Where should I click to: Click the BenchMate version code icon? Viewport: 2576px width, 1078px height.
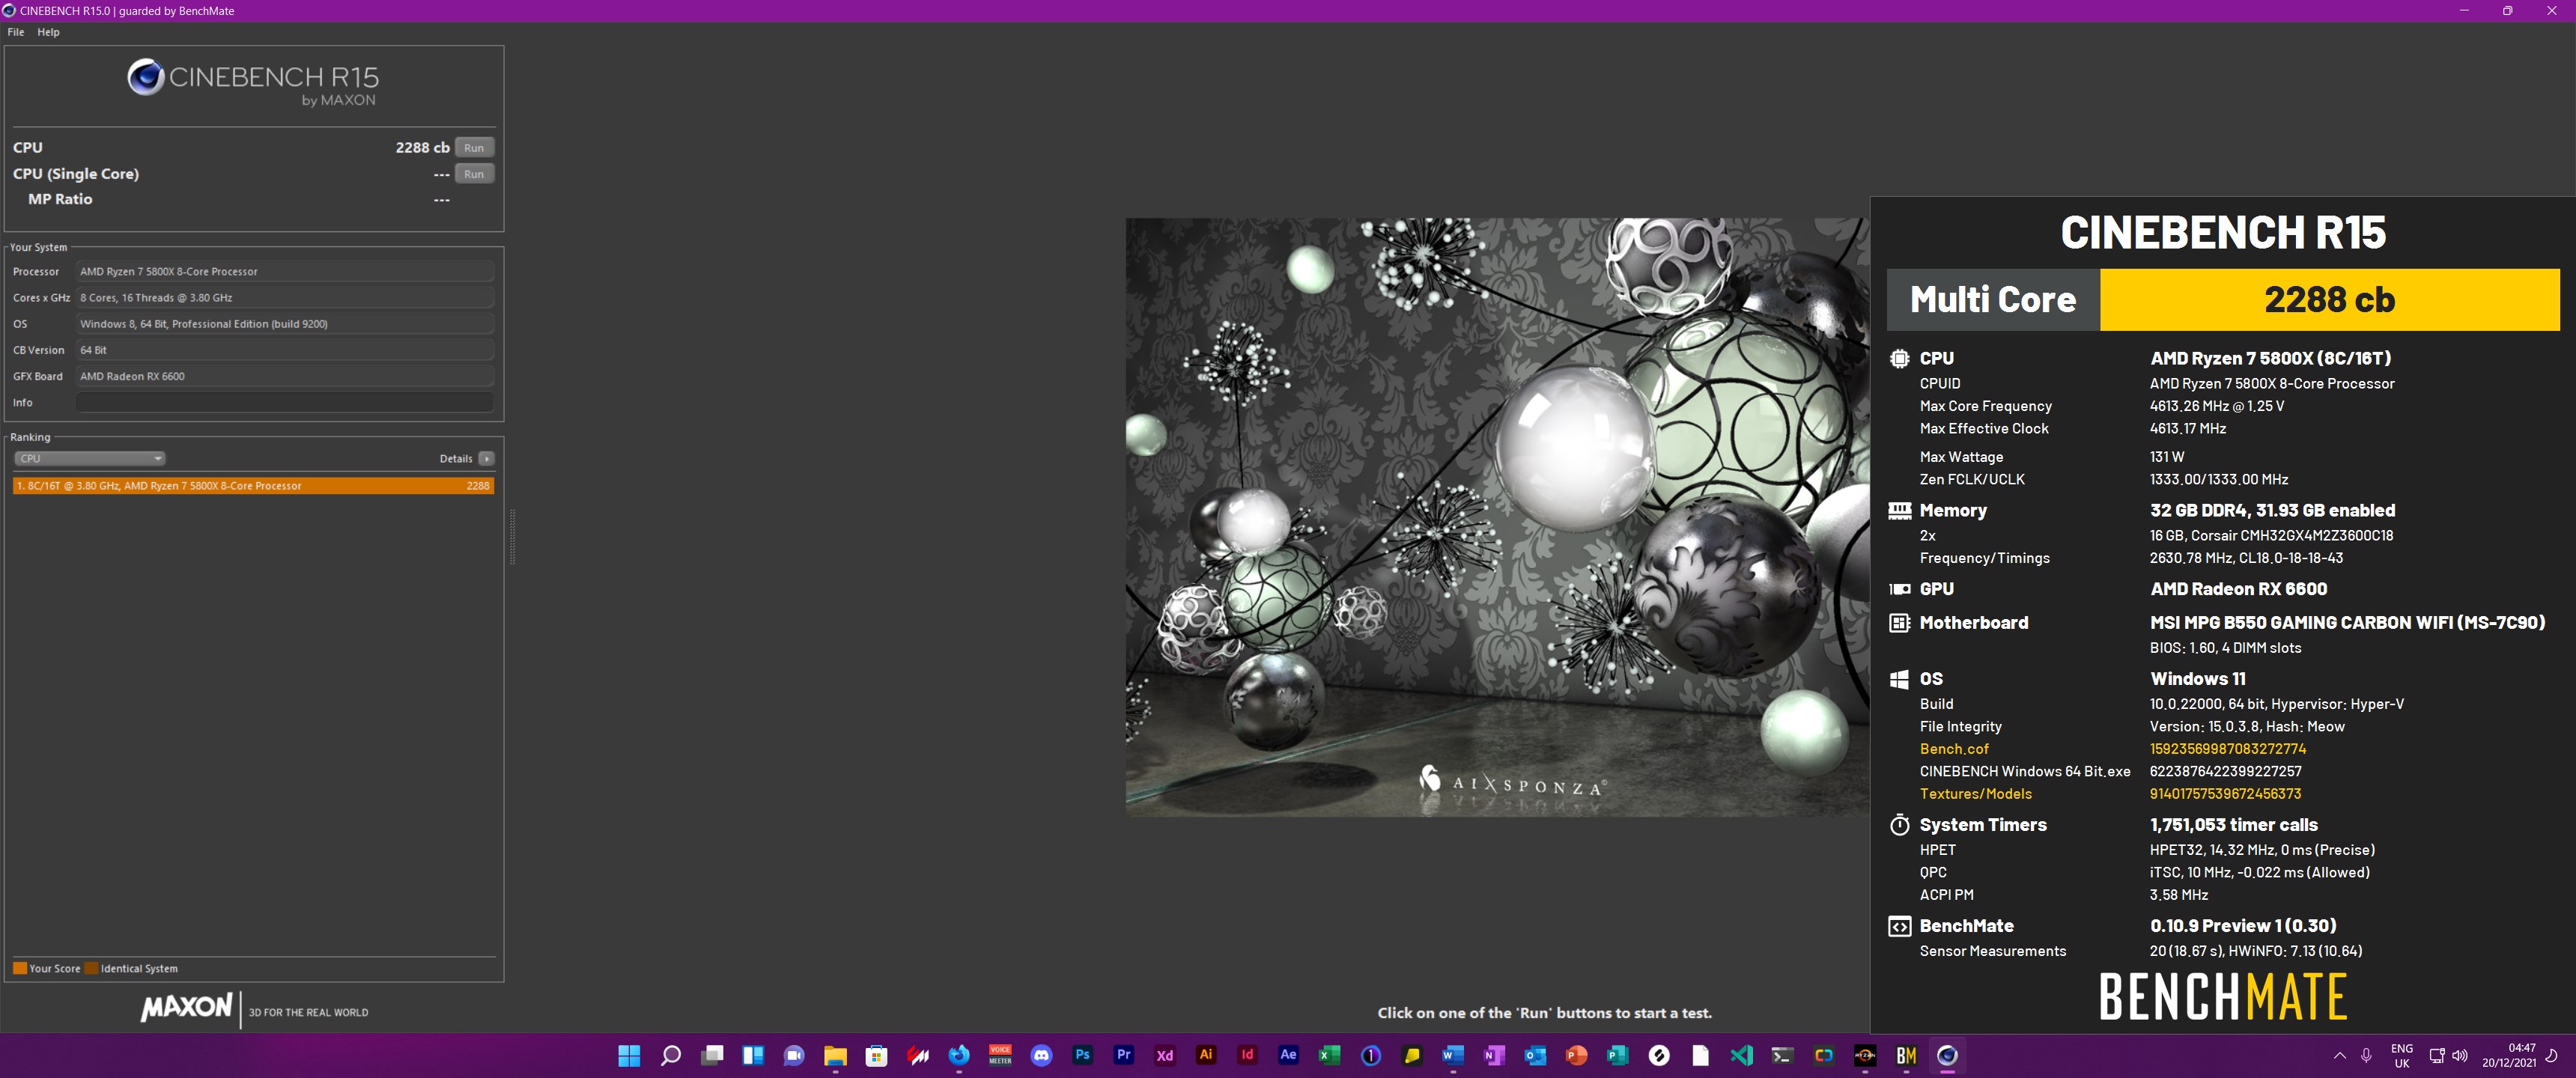pyautogui.click(x=1899, y=926)
